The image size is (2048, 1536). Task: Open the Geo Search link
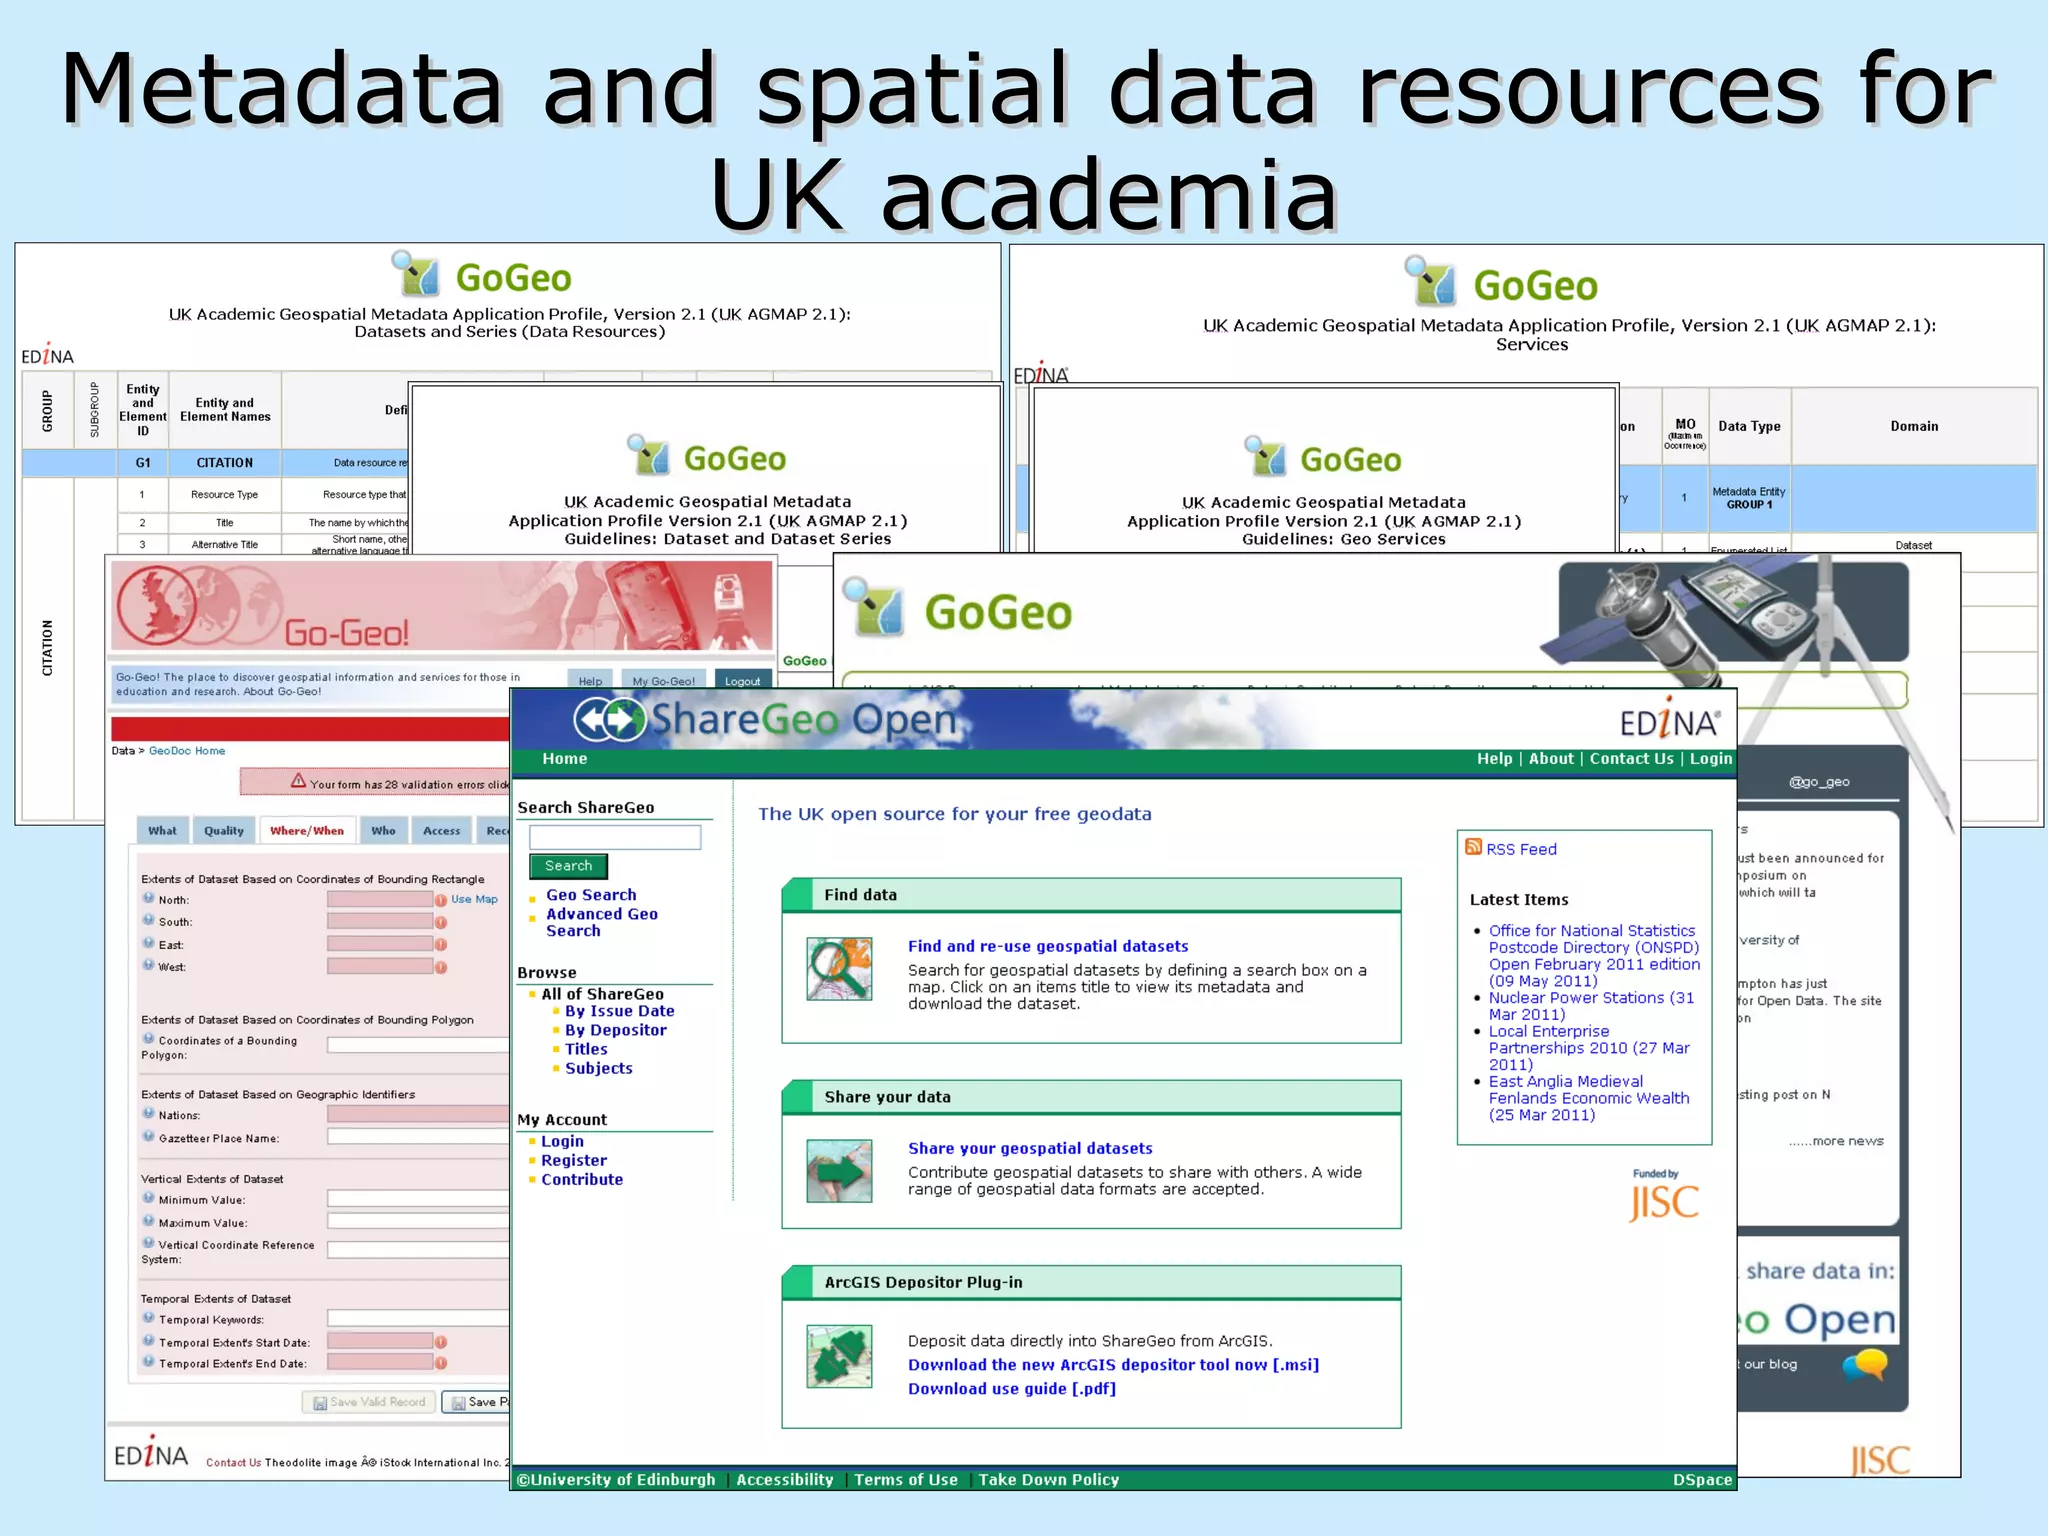(x=591, y=895)
